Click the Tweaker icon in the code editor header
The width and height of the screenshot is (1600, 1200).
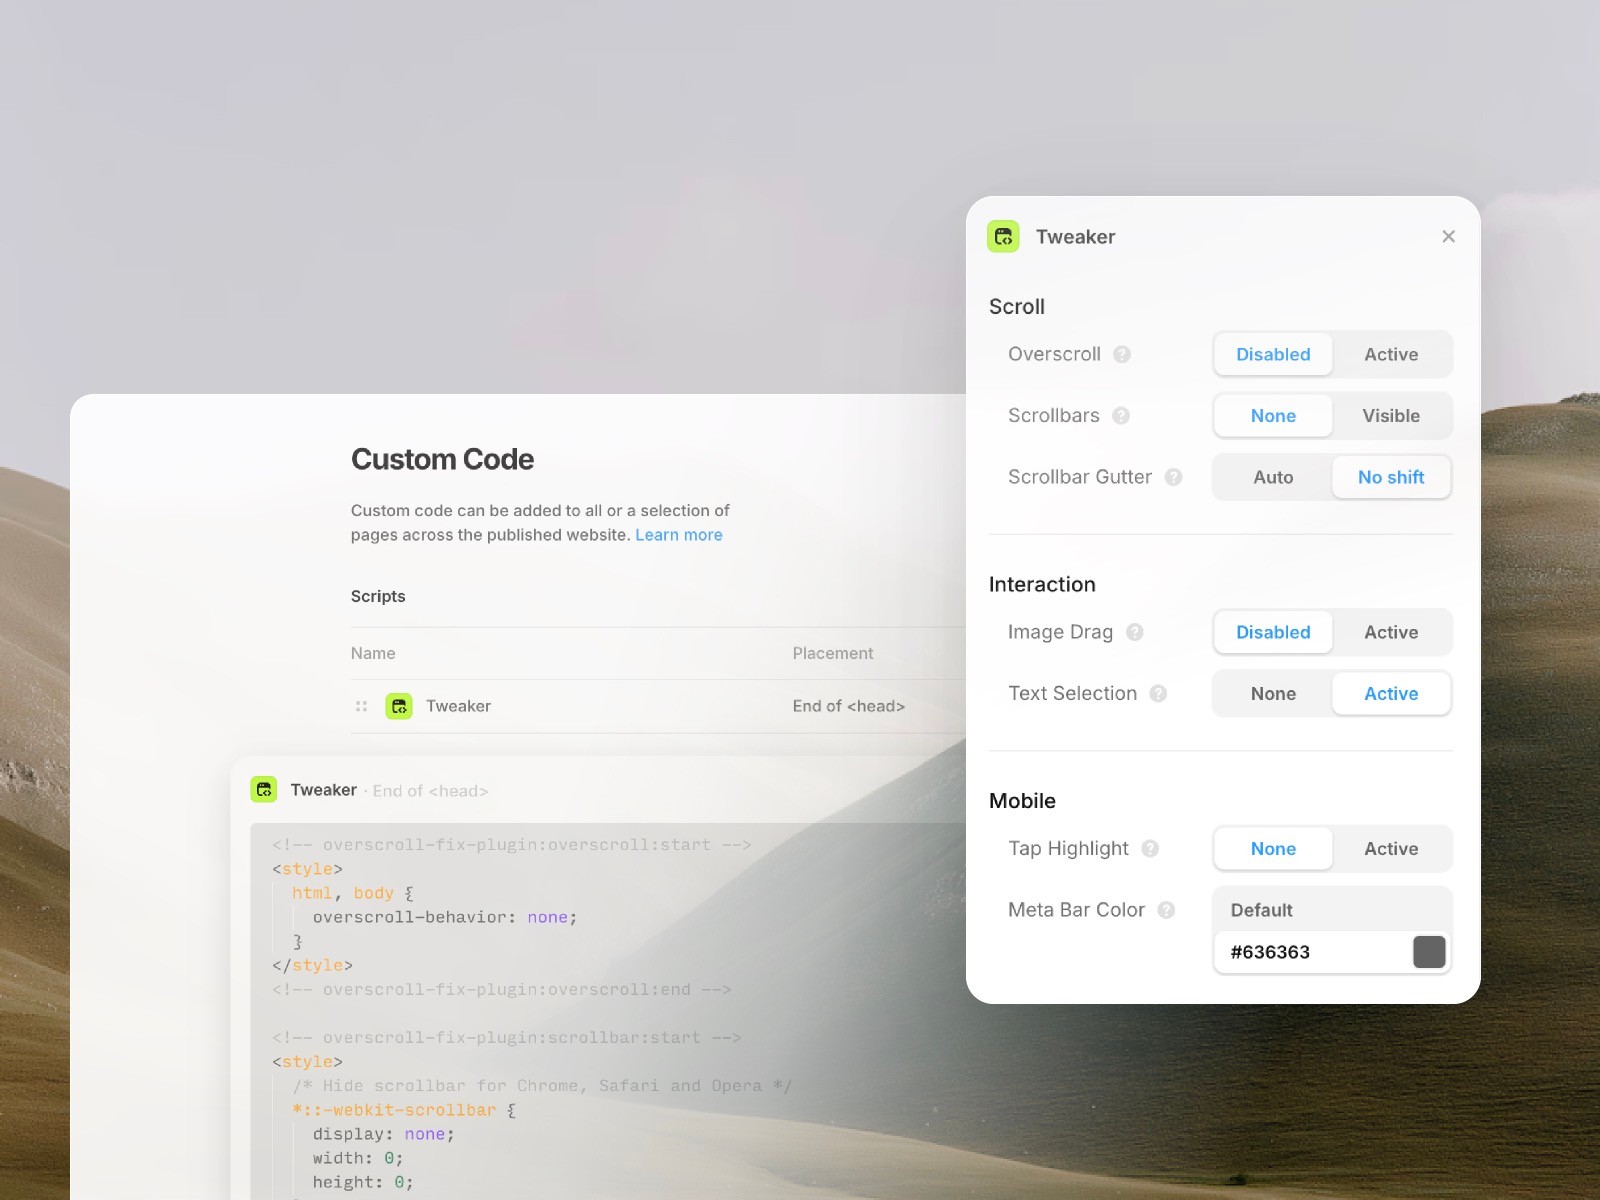264,789
